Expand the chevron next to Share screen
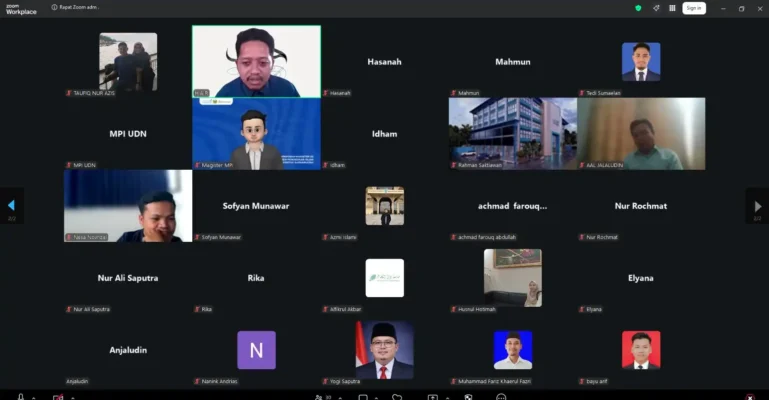Image resolution: width=769 pixels, height=400 pixels. pos(447,398)
